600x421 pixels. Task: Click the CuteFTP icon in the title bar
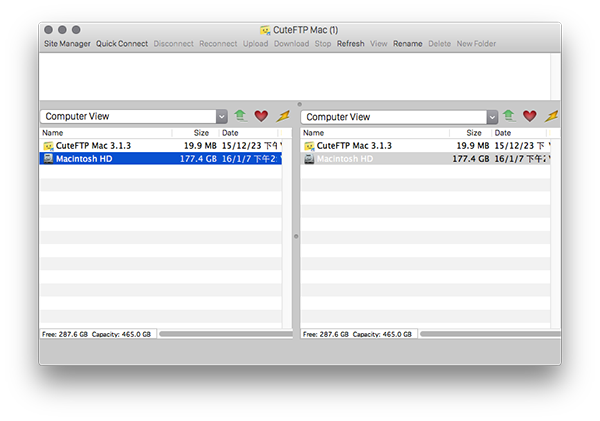[x=265, y=30]
